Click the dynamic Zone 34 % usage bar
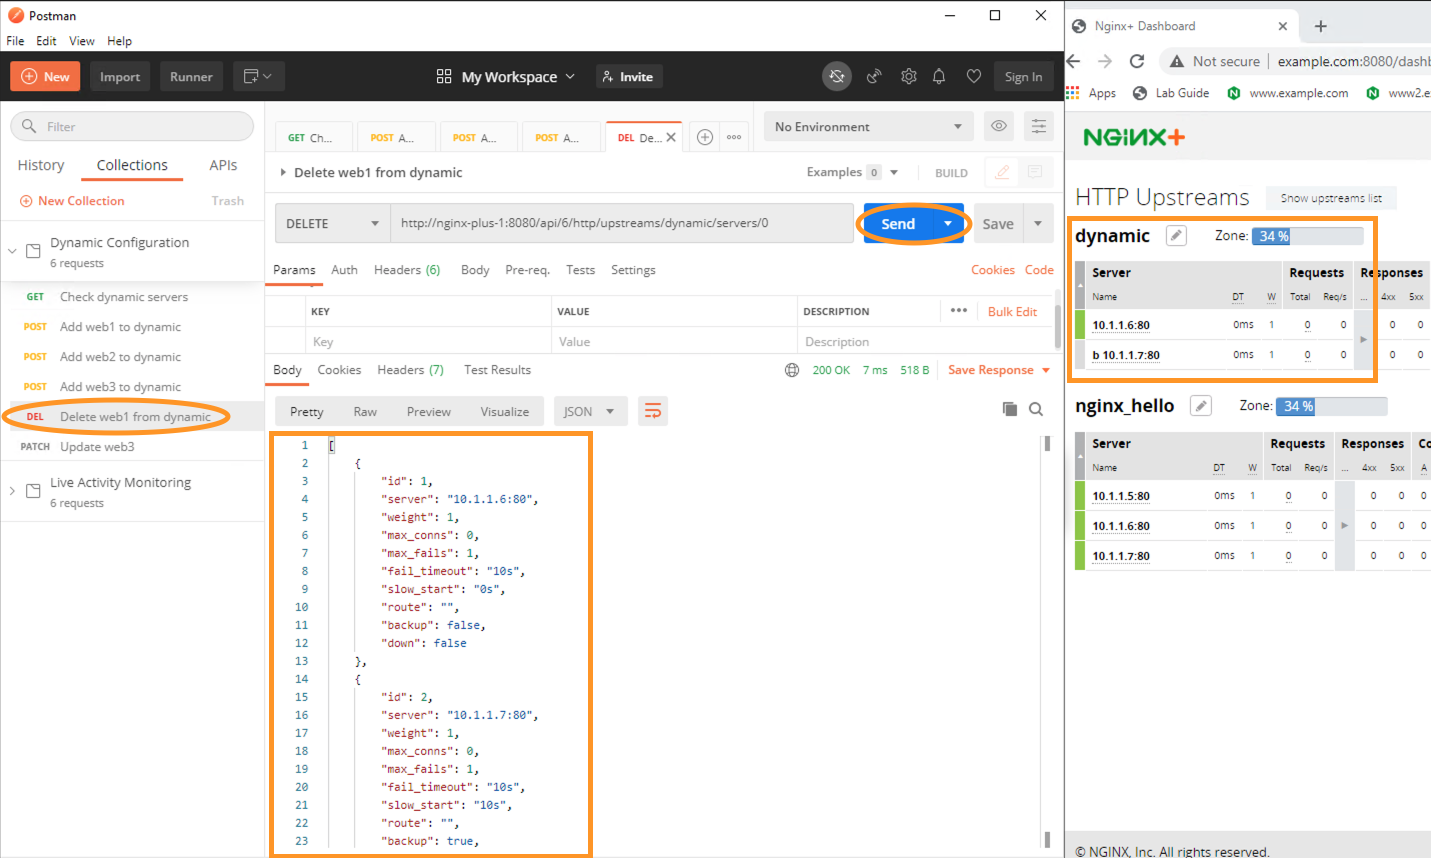 1307,236
